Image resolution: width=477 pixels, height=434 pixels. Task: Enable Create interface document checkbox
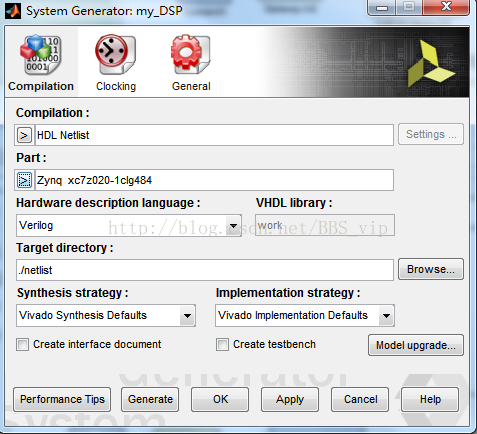tap(22, 344)
